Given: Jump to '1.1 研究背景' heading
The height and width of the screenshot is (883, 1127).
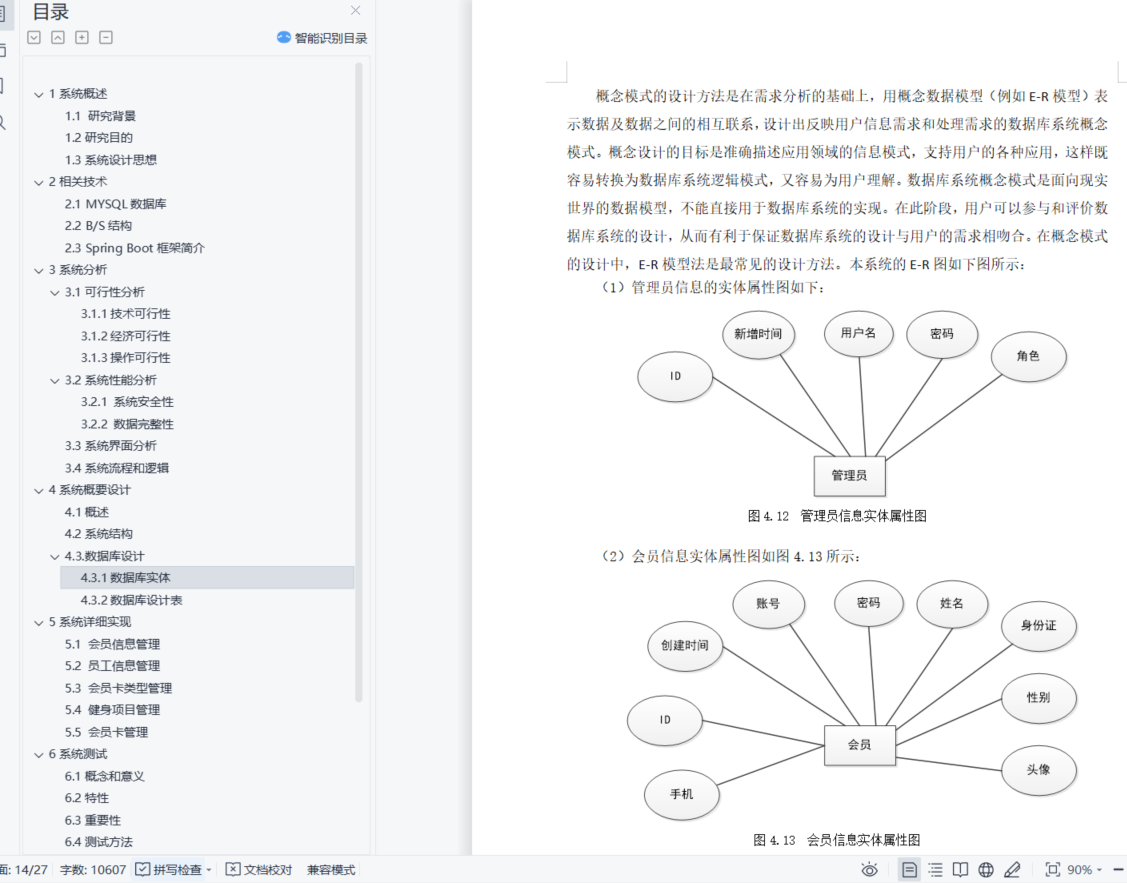Looking at the screenshot, I should coord(100,116).
